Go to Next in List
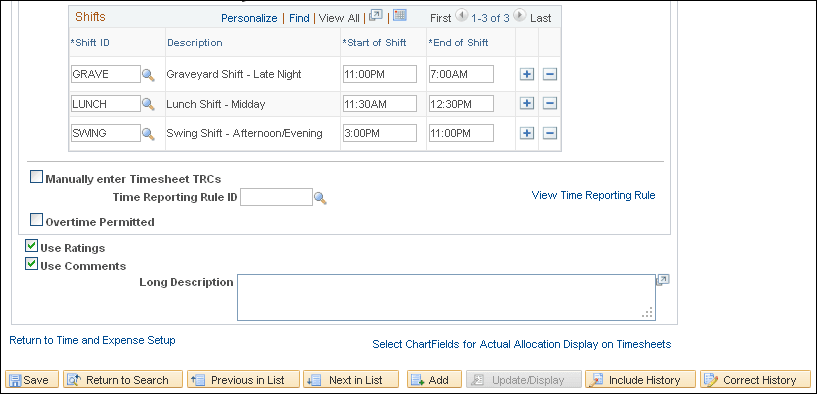817x394 pixels. click(x=351, y=380)
